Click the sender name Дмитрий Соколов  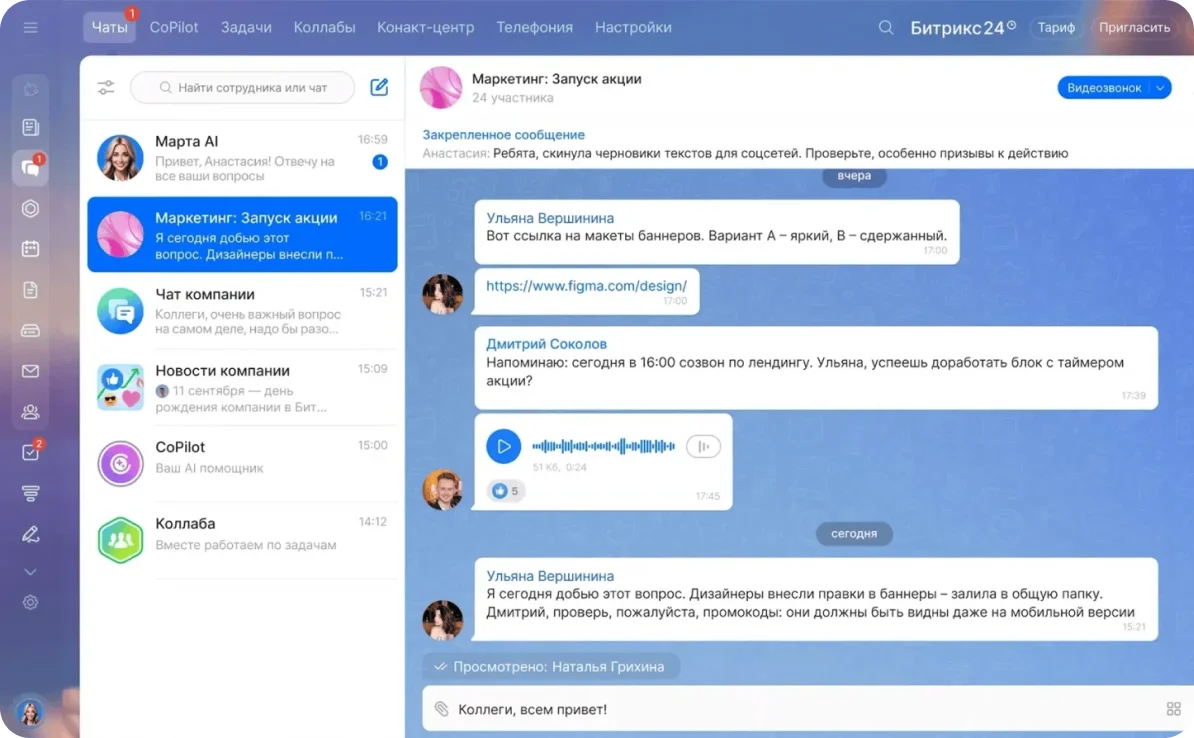(x=546, y=343)
